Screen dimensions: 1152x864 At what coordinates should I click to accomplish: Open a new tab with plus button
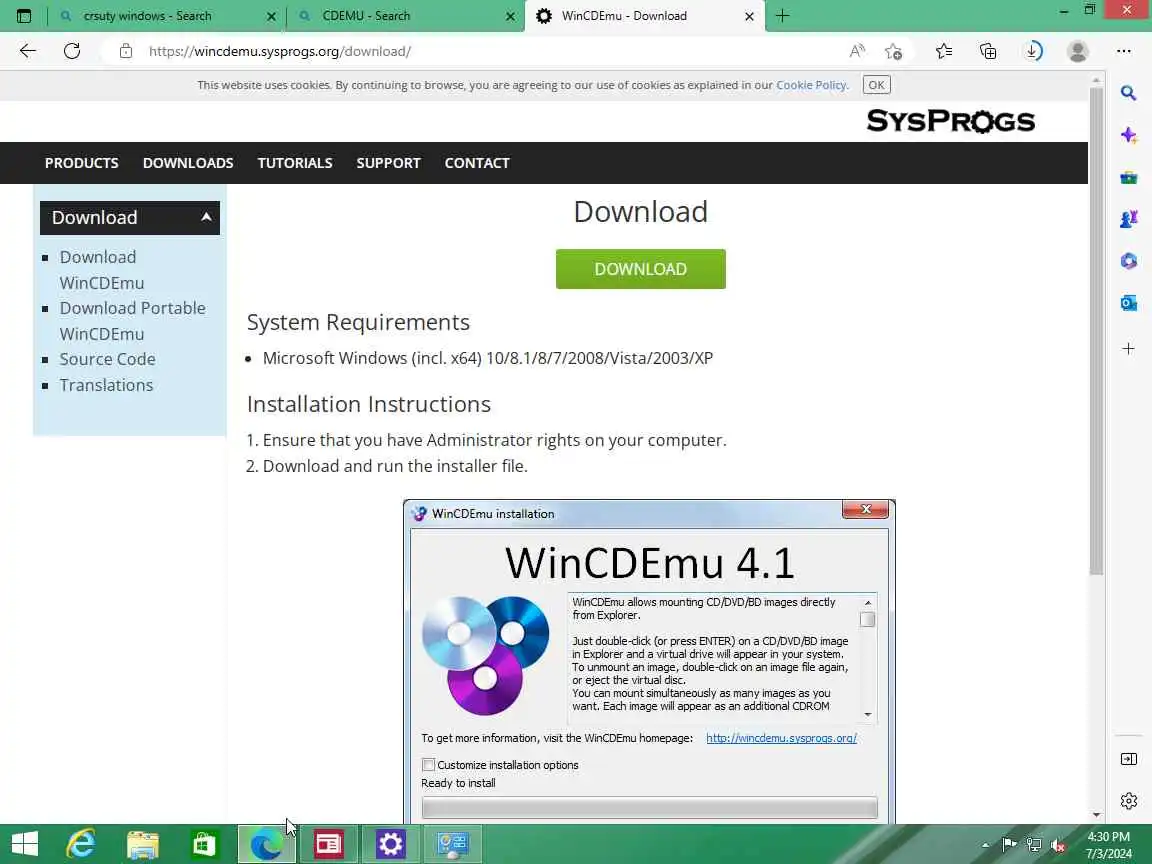click(782, 15)
